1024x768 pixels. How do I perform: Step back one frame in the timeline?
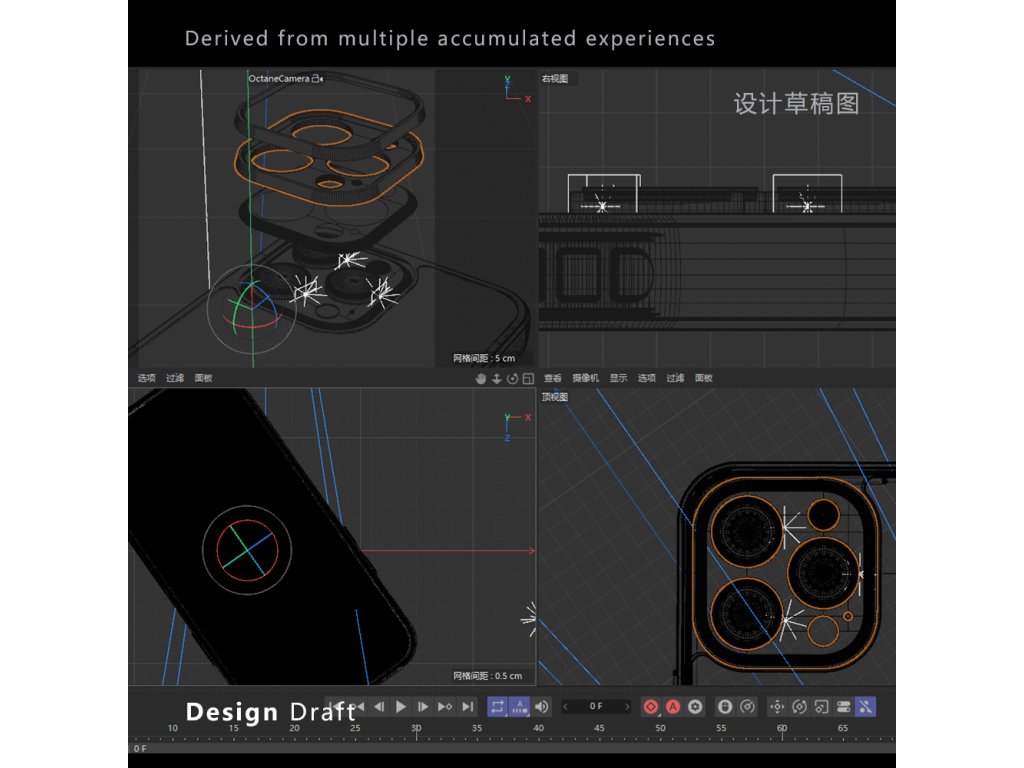pos(379,707)
